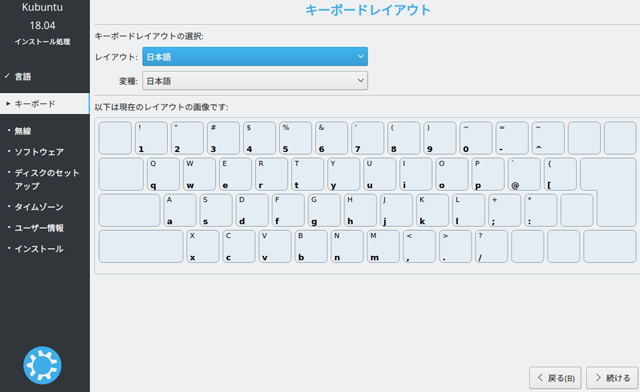The width and height of the screenshot is (640, 392).
Task: Click the '8 (' key in the layout preview
Action: [x=404, y=138]
